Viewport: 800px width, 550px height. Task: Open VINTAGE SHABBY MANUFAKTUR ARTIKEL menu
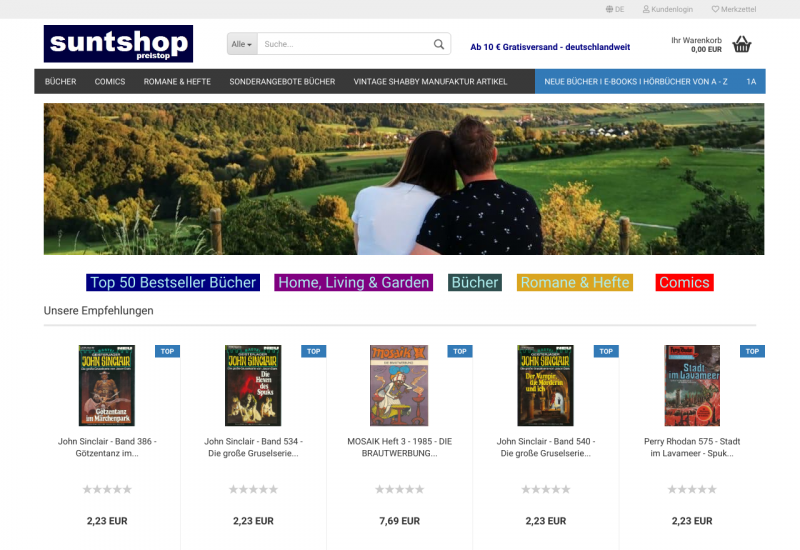pos(430,82)
